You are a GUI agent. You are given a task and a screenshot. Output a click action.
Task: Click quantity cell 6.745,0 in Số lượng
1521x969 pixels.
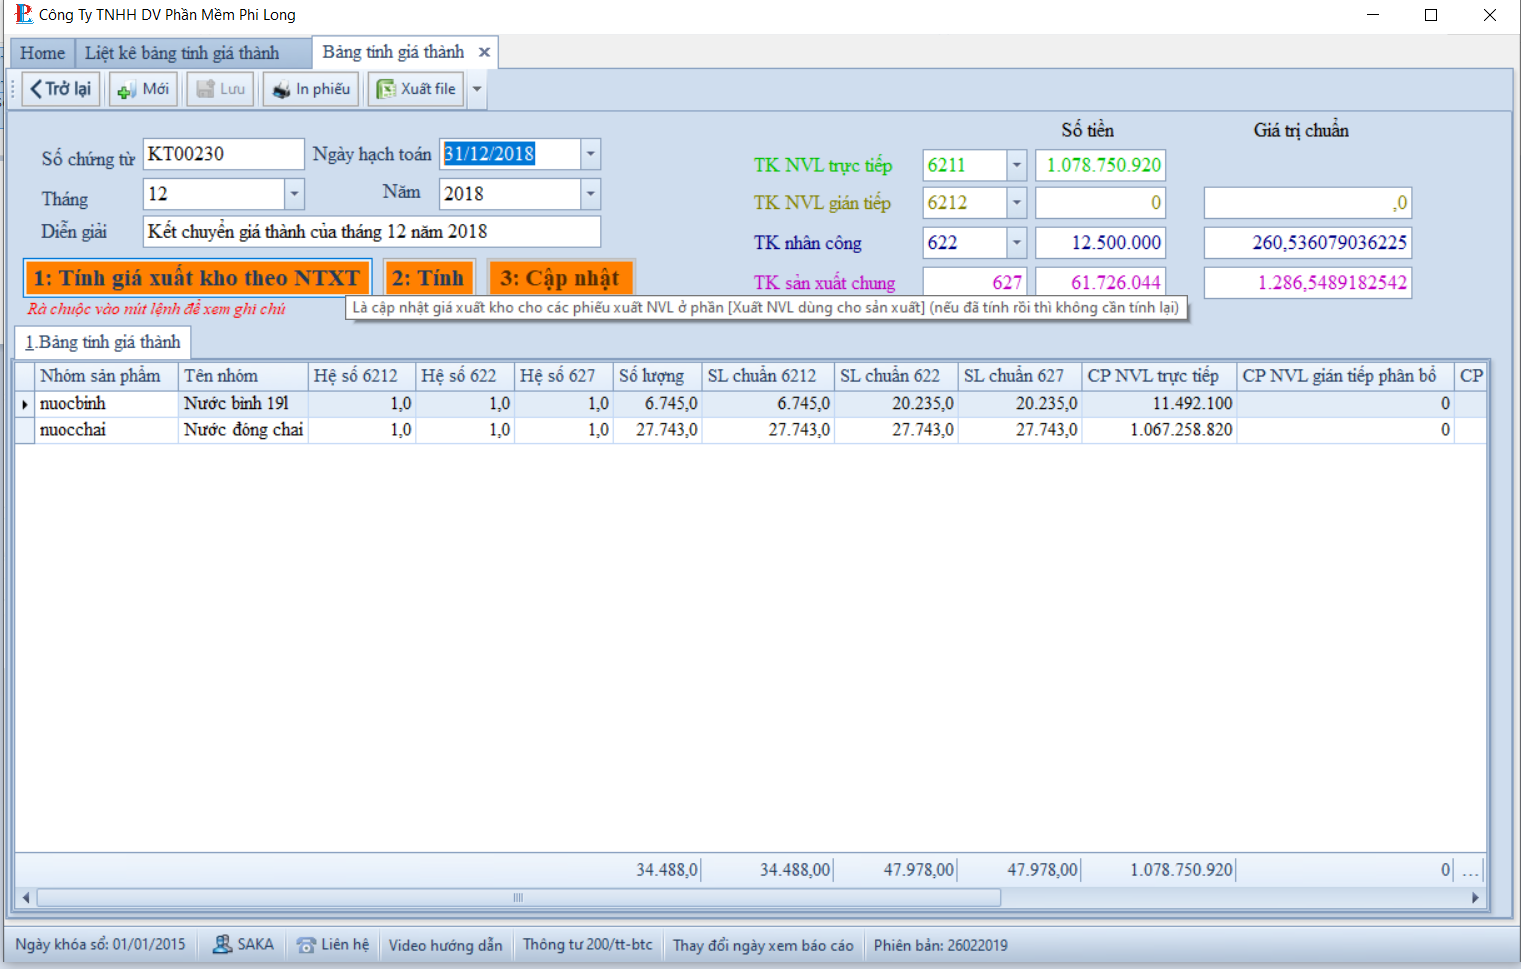click(657, 404)
